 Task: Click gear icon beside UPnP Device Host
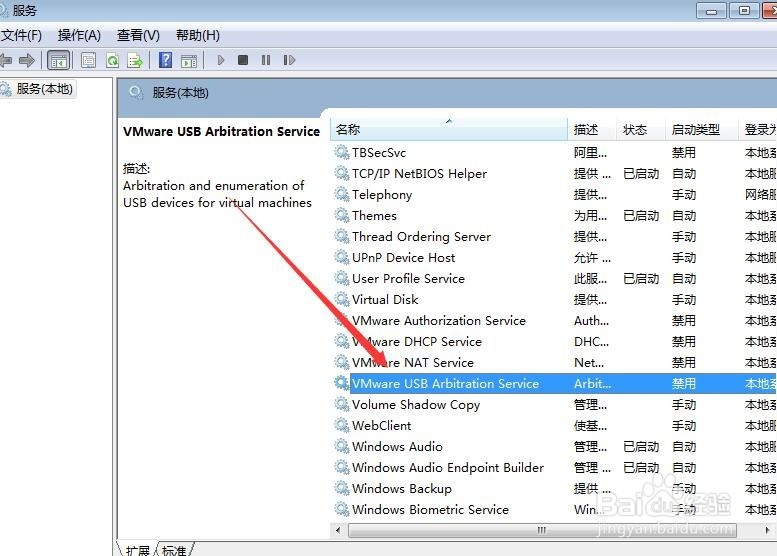[341, 257]
